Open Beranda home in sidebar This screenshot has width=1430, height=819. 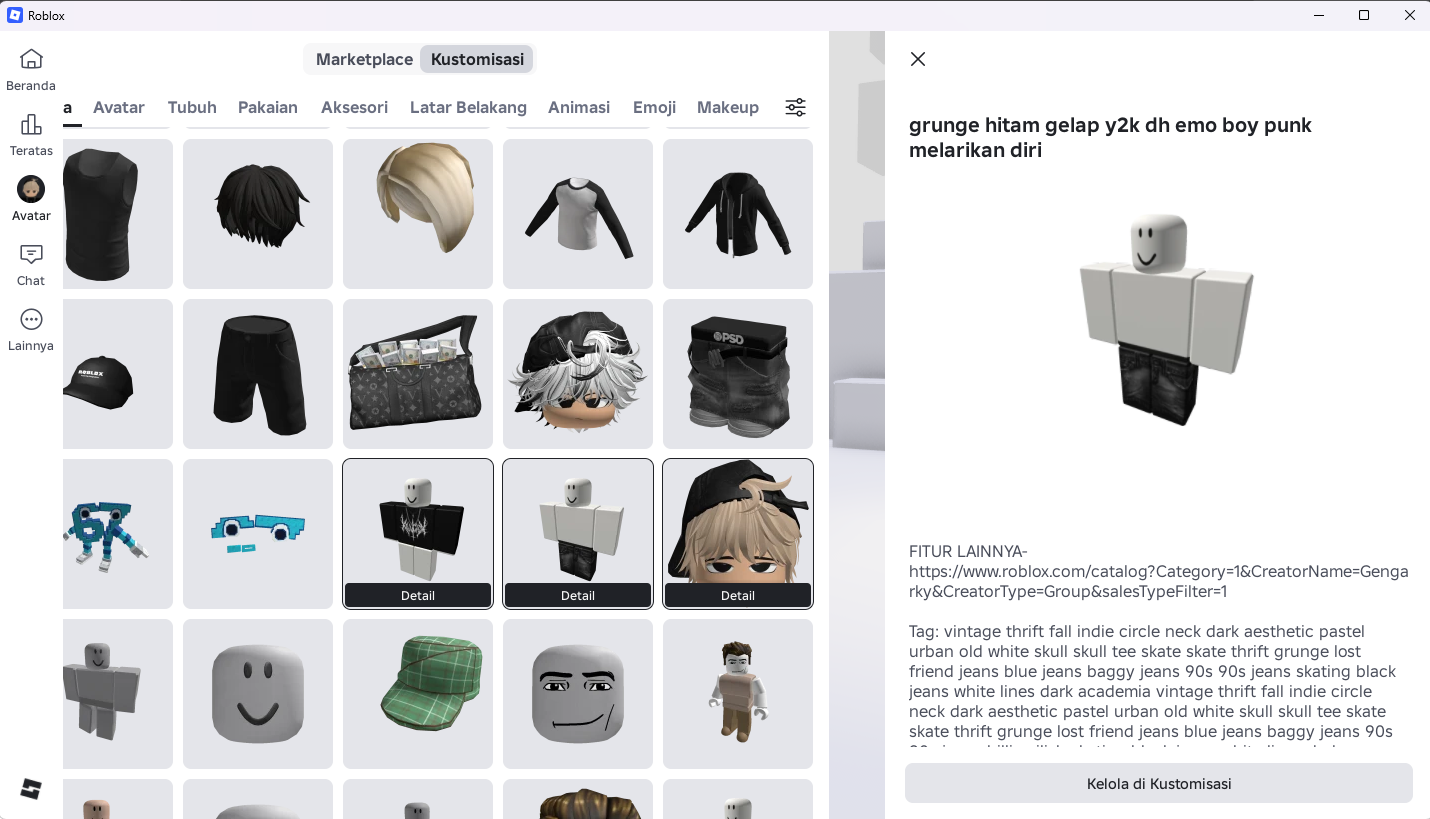click(x=31, y=70)
